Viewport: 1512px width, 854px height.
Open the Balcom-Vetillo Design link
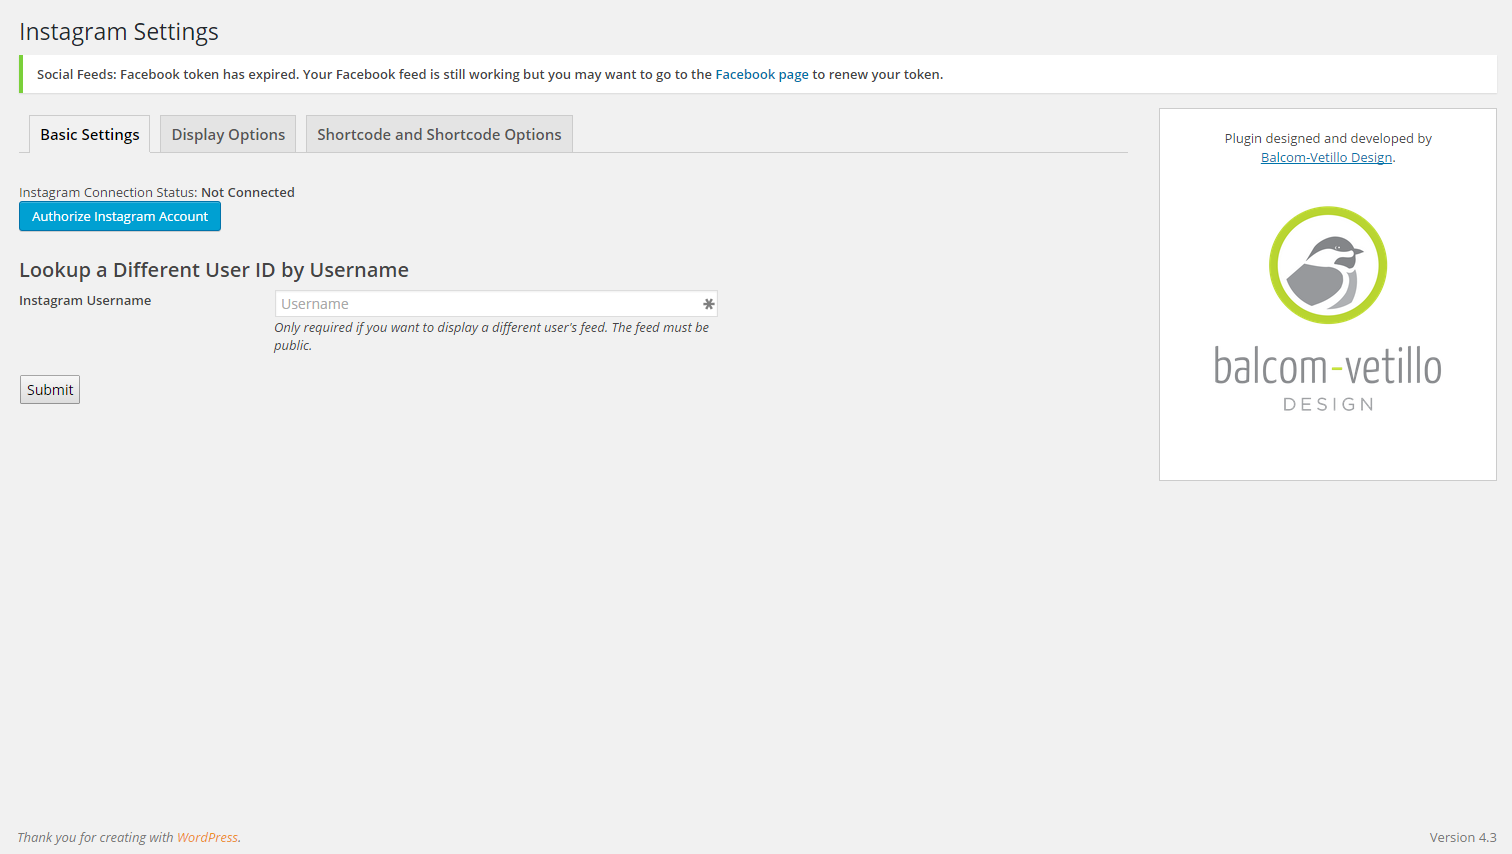click(1326, 158)
